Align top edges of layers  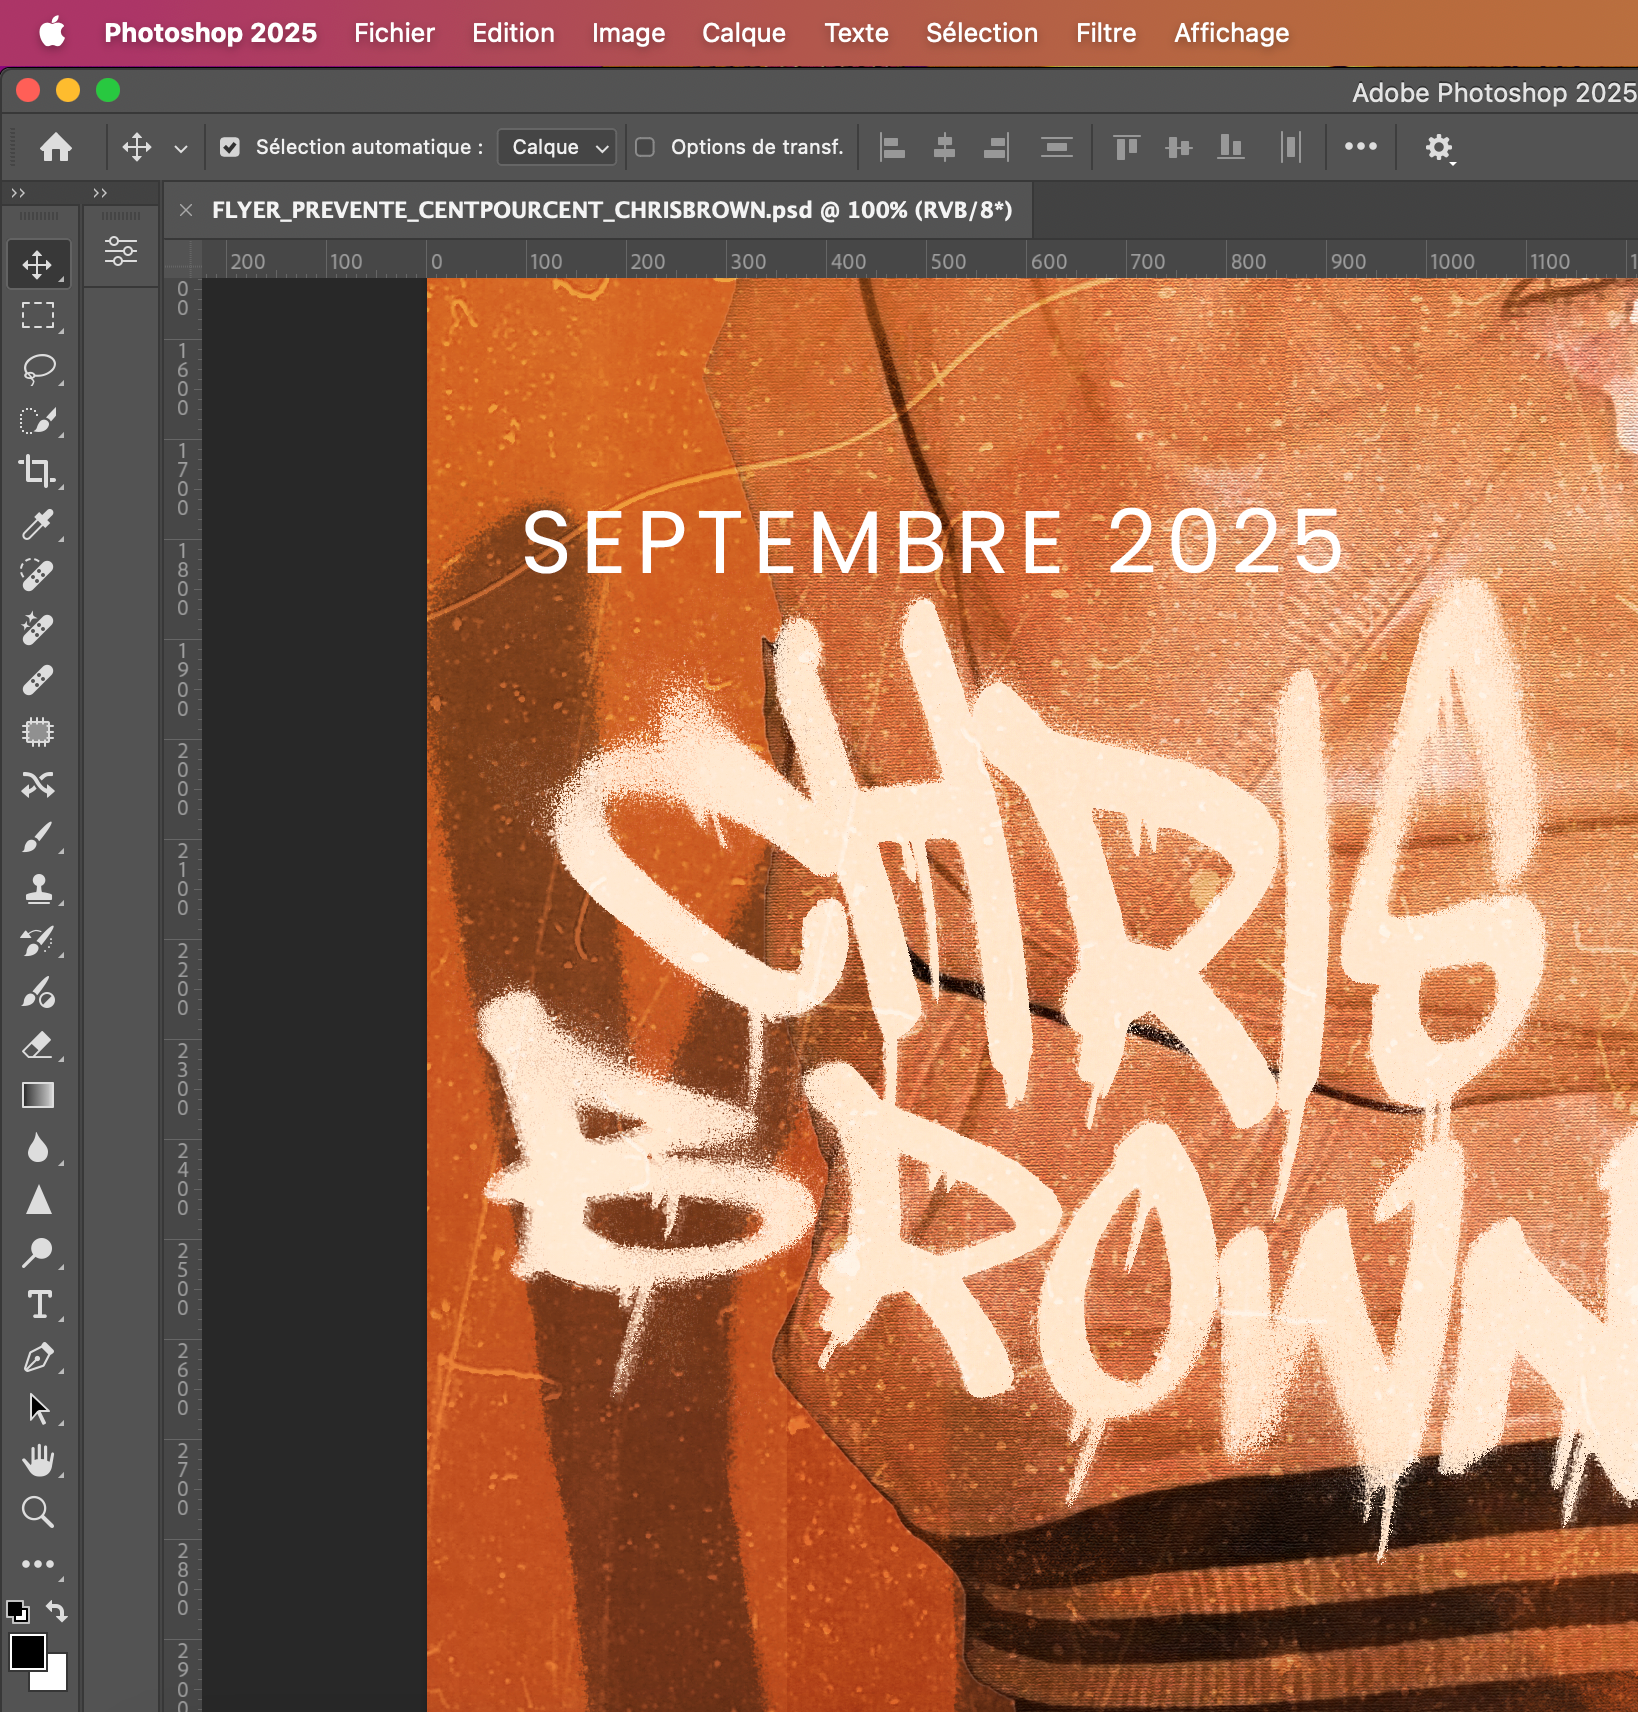click(1127, 147)
